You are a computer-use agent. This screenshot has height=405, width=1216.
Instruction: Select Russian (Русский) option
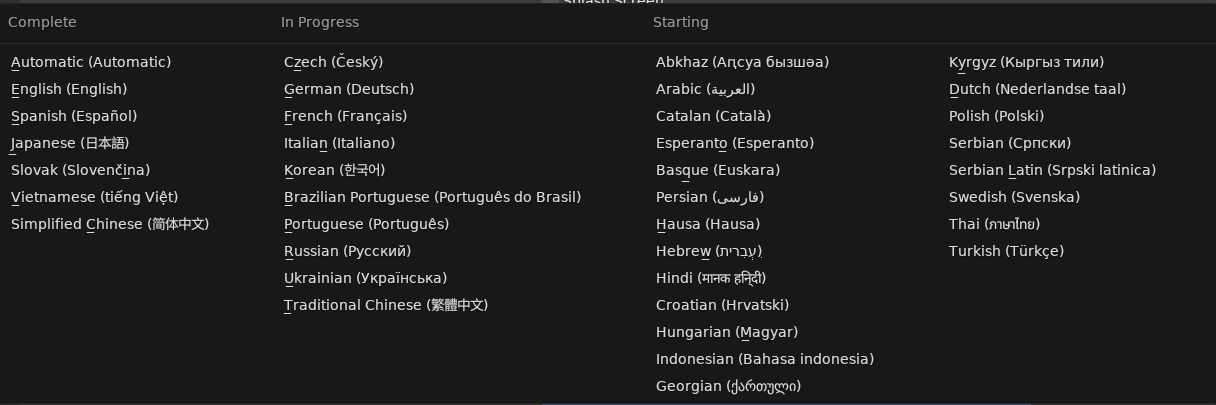(x=348, y=251)
